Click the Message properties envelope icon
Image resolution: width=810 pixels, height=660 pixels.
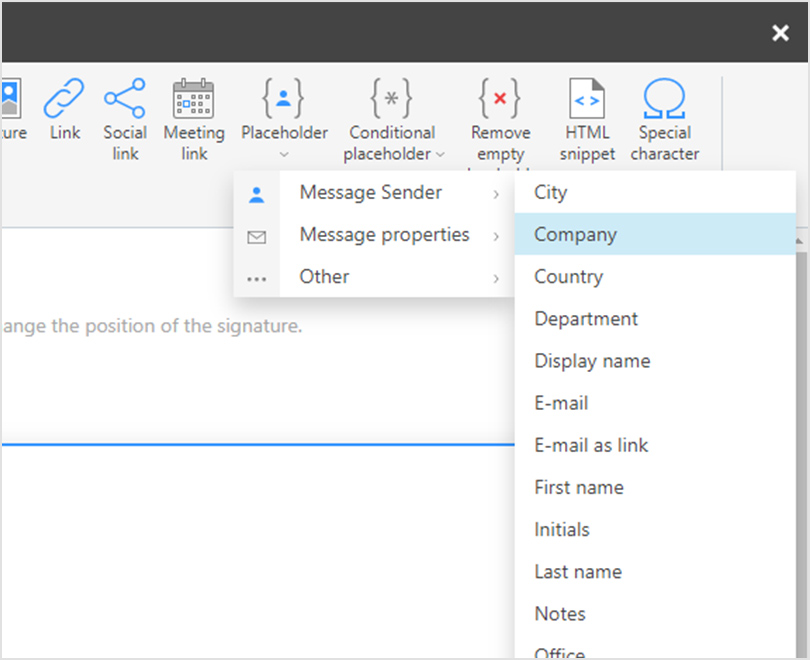coord(257,235)
